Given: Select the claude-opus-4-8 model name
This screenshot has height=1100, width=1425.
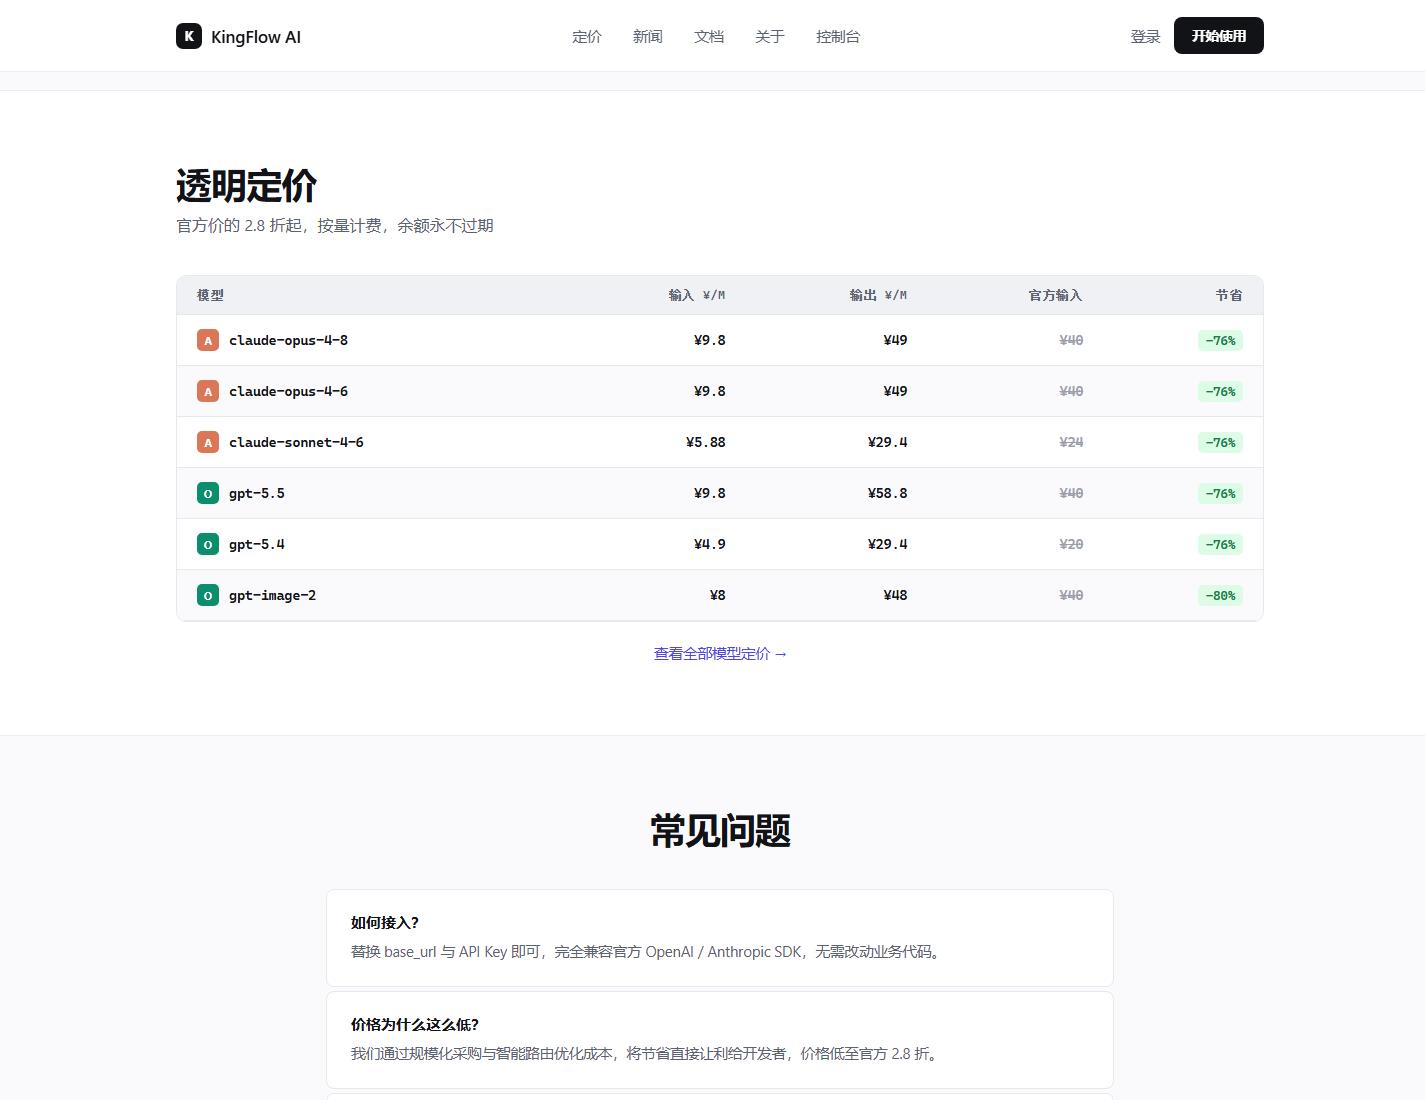Looking at the screenshot, I should 288,340.
